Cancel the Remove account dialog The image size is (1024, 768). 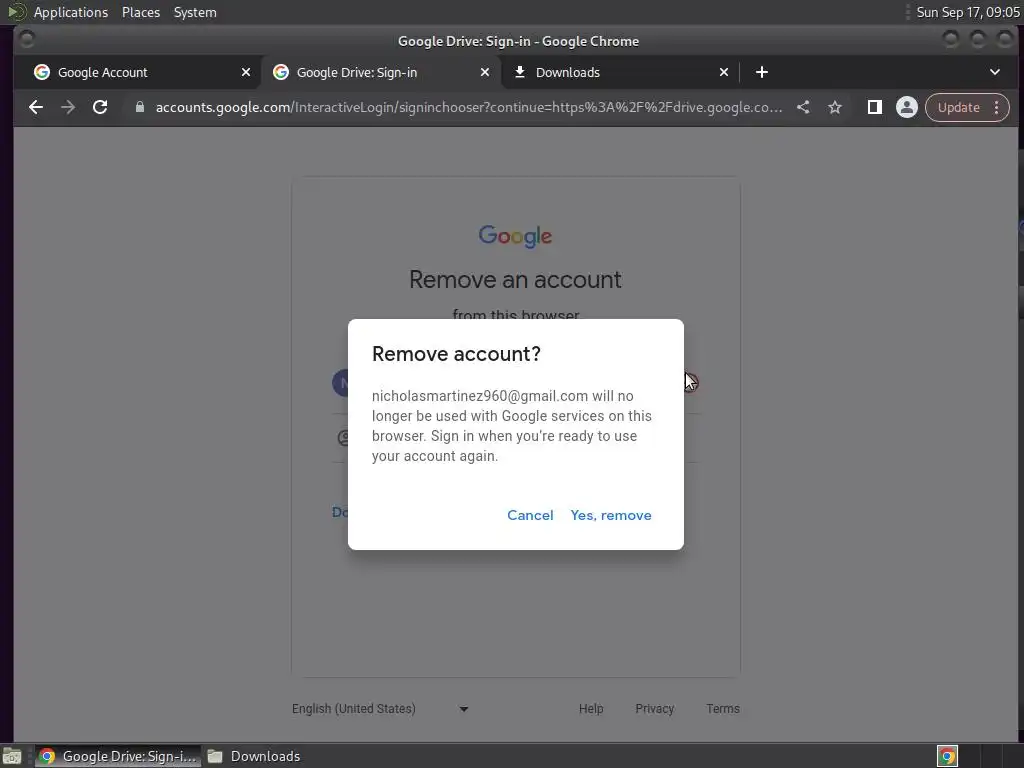(x=530, y=515)
